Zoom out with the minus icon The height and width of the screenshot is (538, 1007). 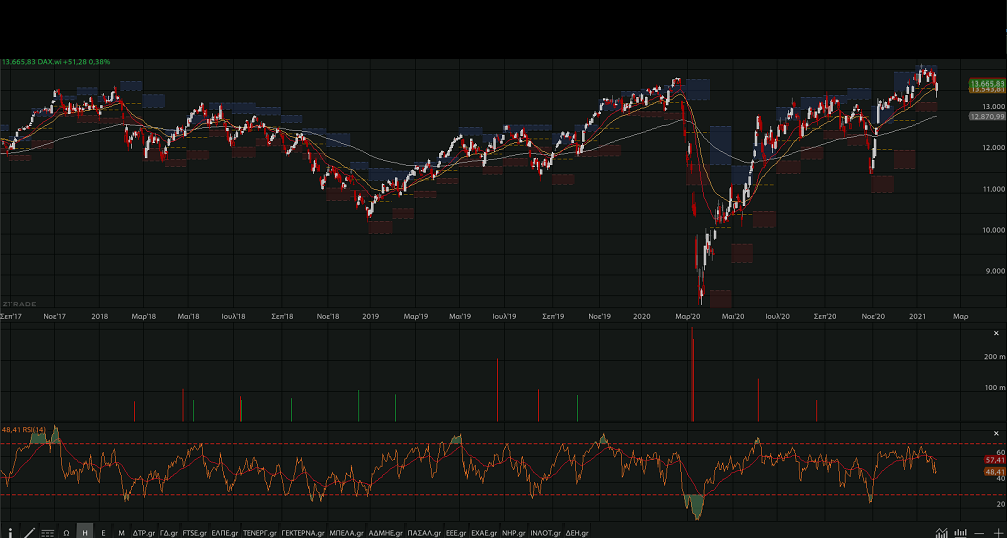(x=980, y=533)
